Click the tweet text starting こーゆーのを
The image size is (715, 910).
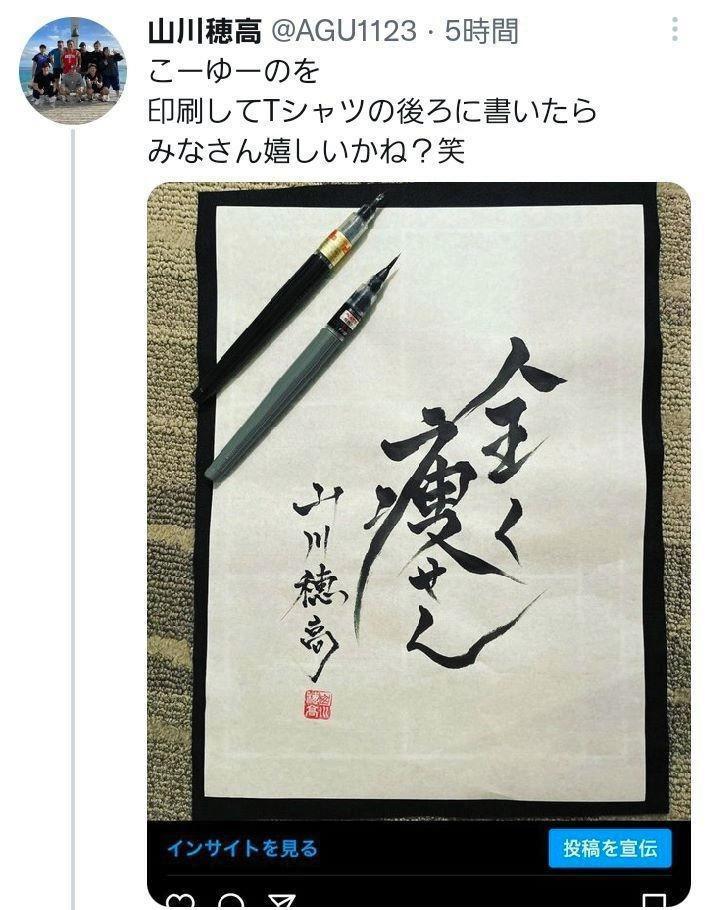(372, 111)
